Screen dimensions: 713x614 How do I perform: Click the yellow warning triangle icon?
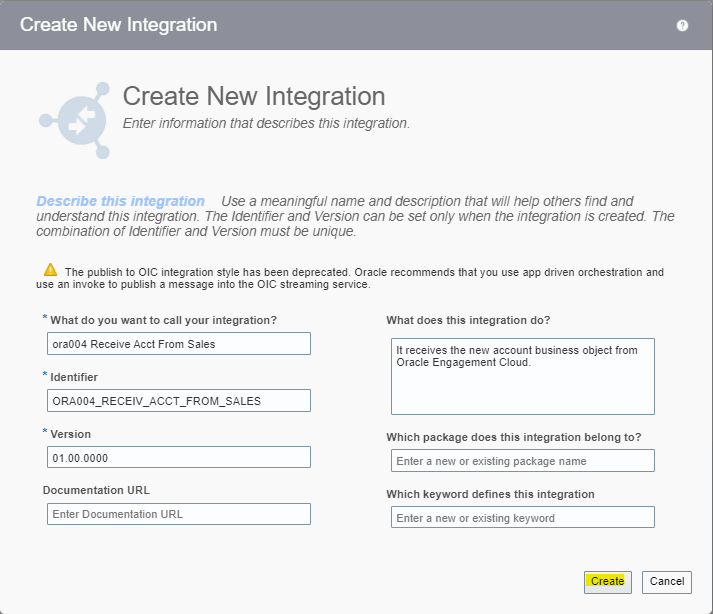[x=50, y=270]
